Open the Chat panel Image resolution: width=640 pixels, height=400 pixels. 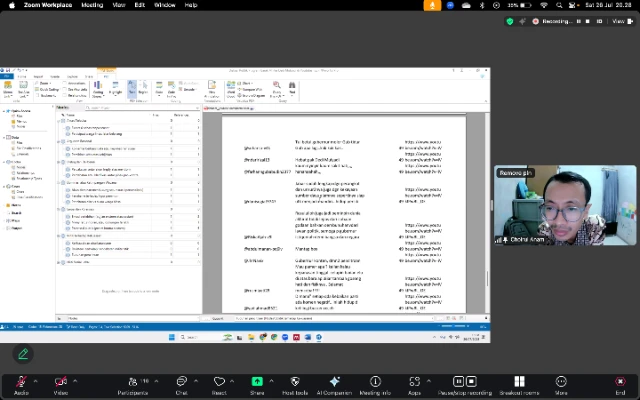[x=182, y=385]
